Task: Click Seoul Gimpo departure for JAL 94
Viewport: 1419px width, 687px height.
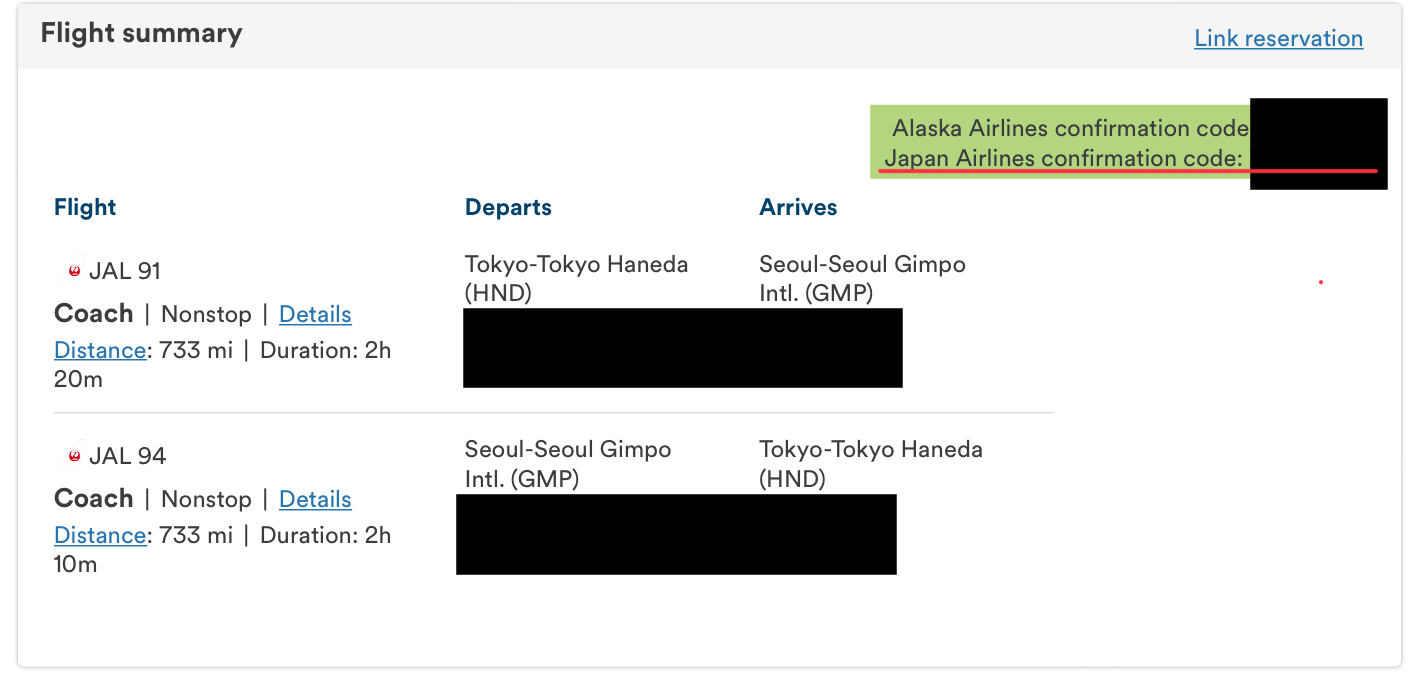Action: [568, 464]
